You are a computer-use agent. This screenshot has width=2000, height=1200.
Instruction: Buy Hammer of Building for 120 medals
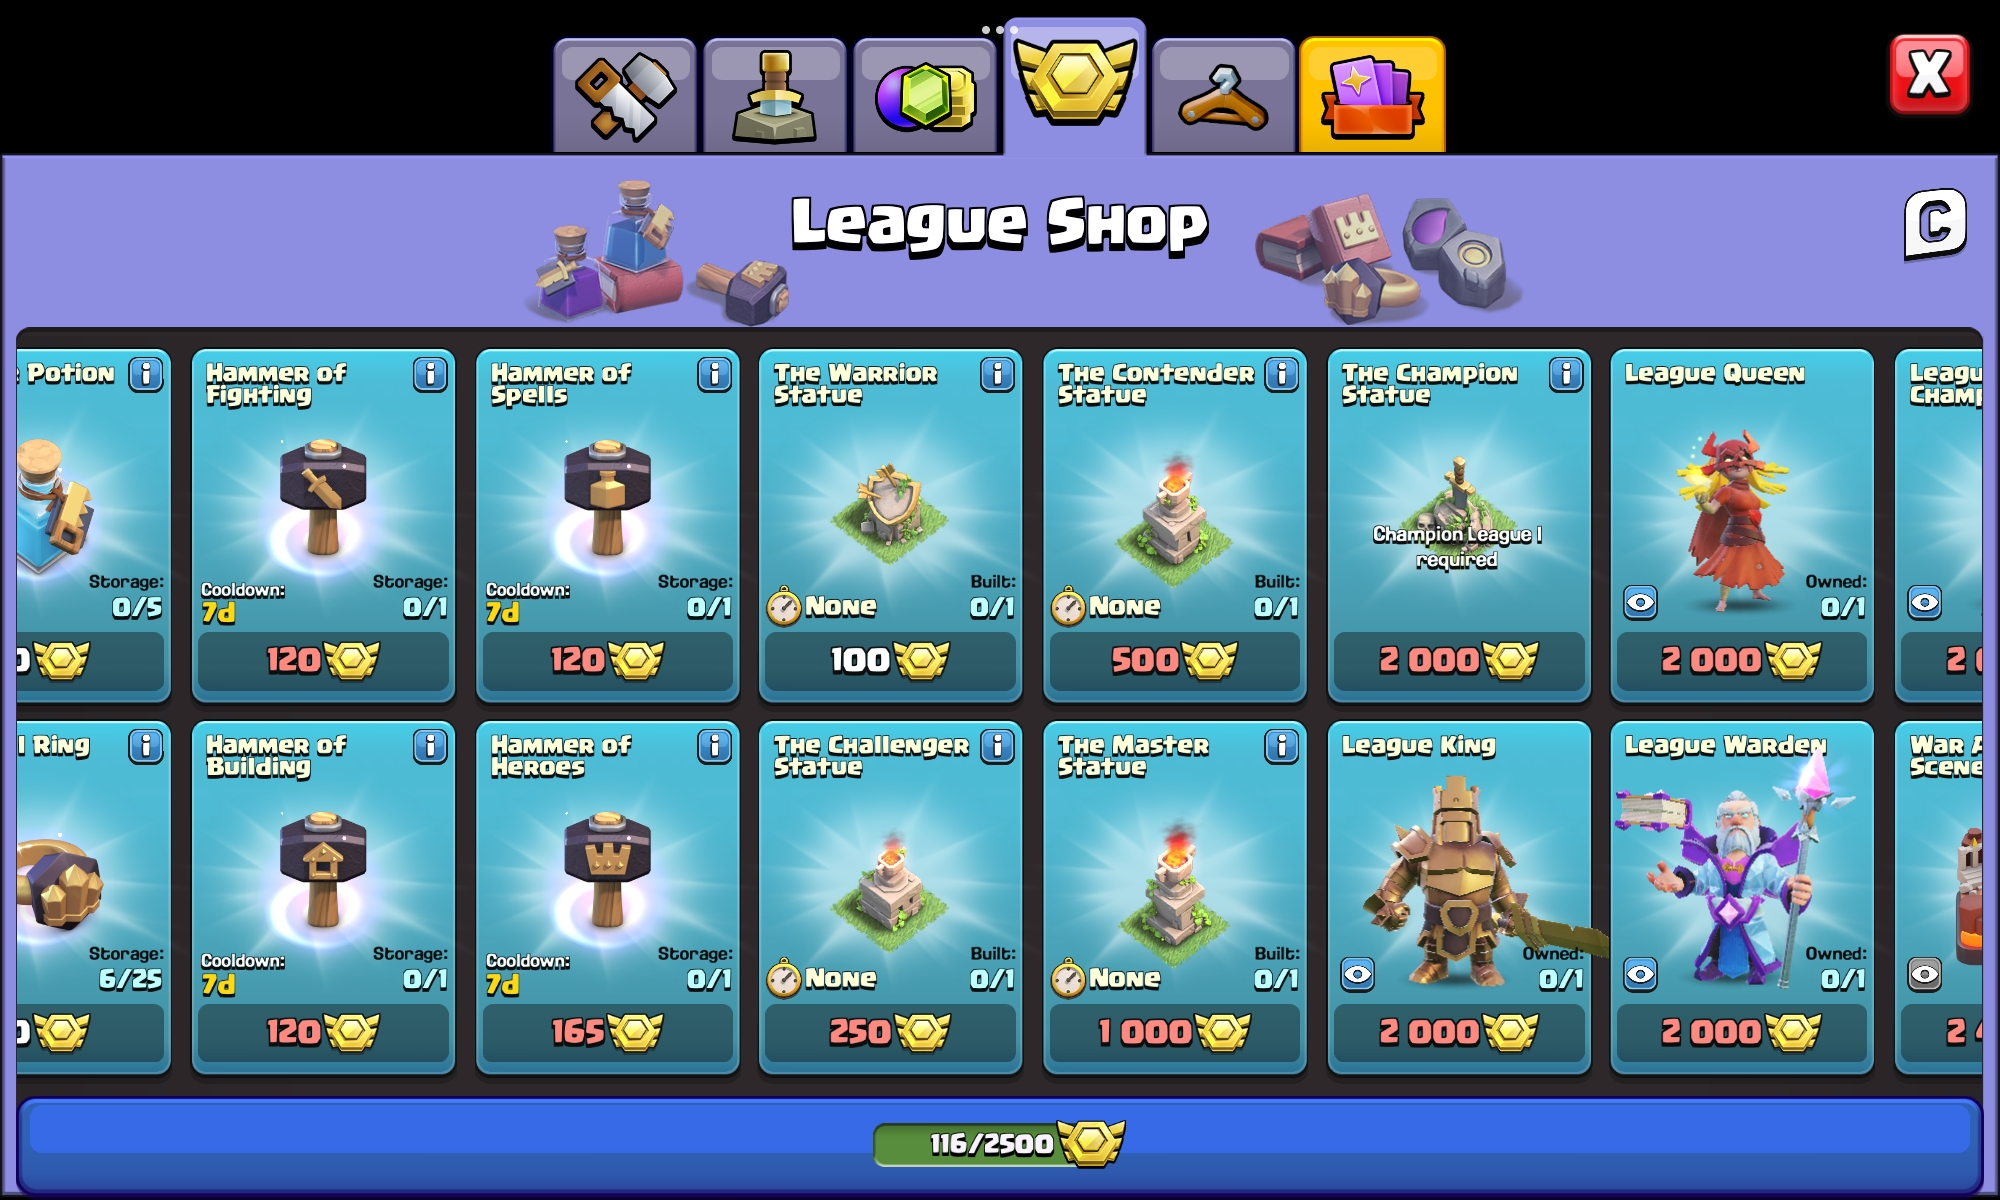[323, 1032]
